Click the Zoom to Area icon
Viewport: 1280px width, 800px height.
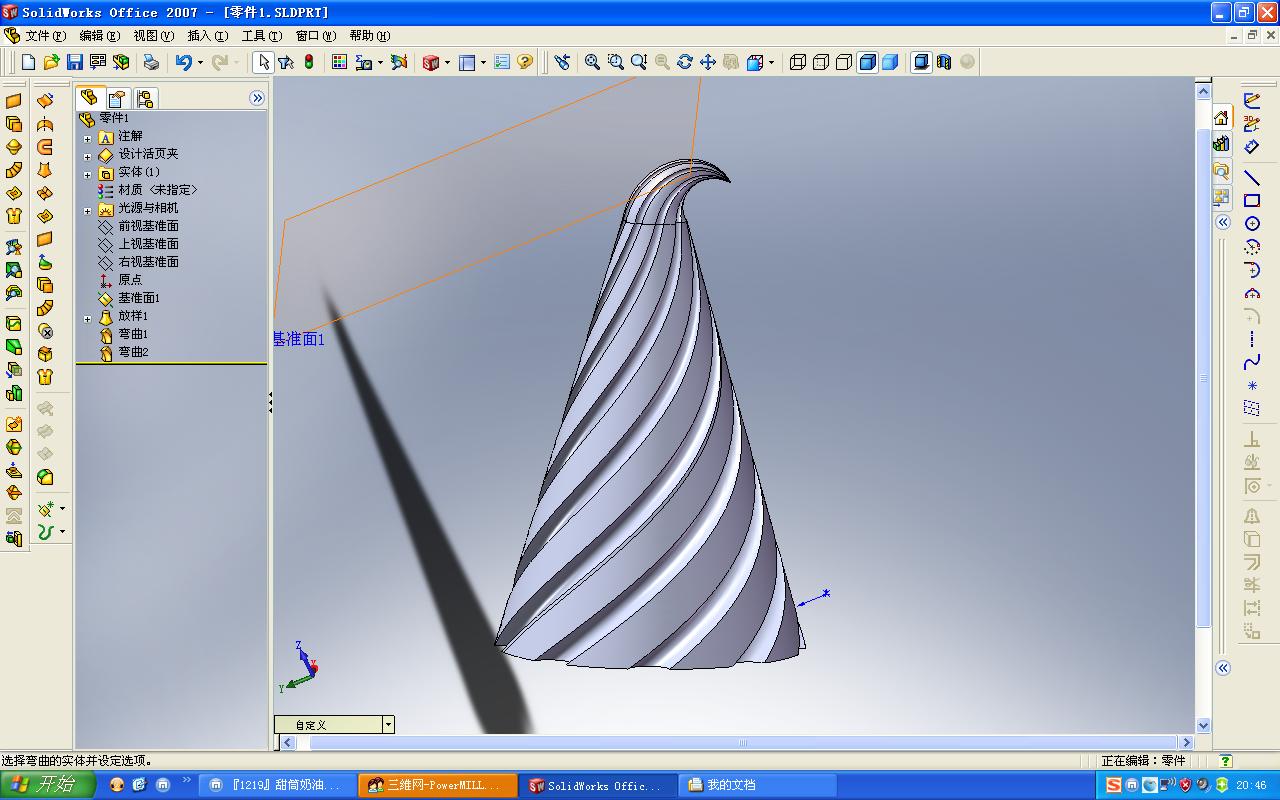616,62
